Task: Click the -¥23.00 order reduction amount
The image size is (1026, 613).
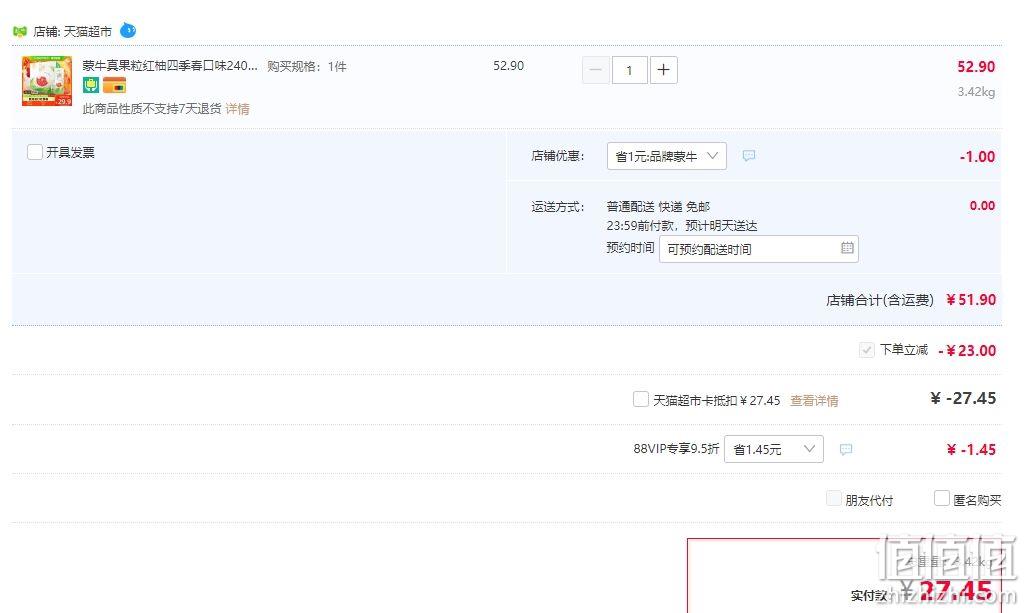Action: [x=967, y=351]
